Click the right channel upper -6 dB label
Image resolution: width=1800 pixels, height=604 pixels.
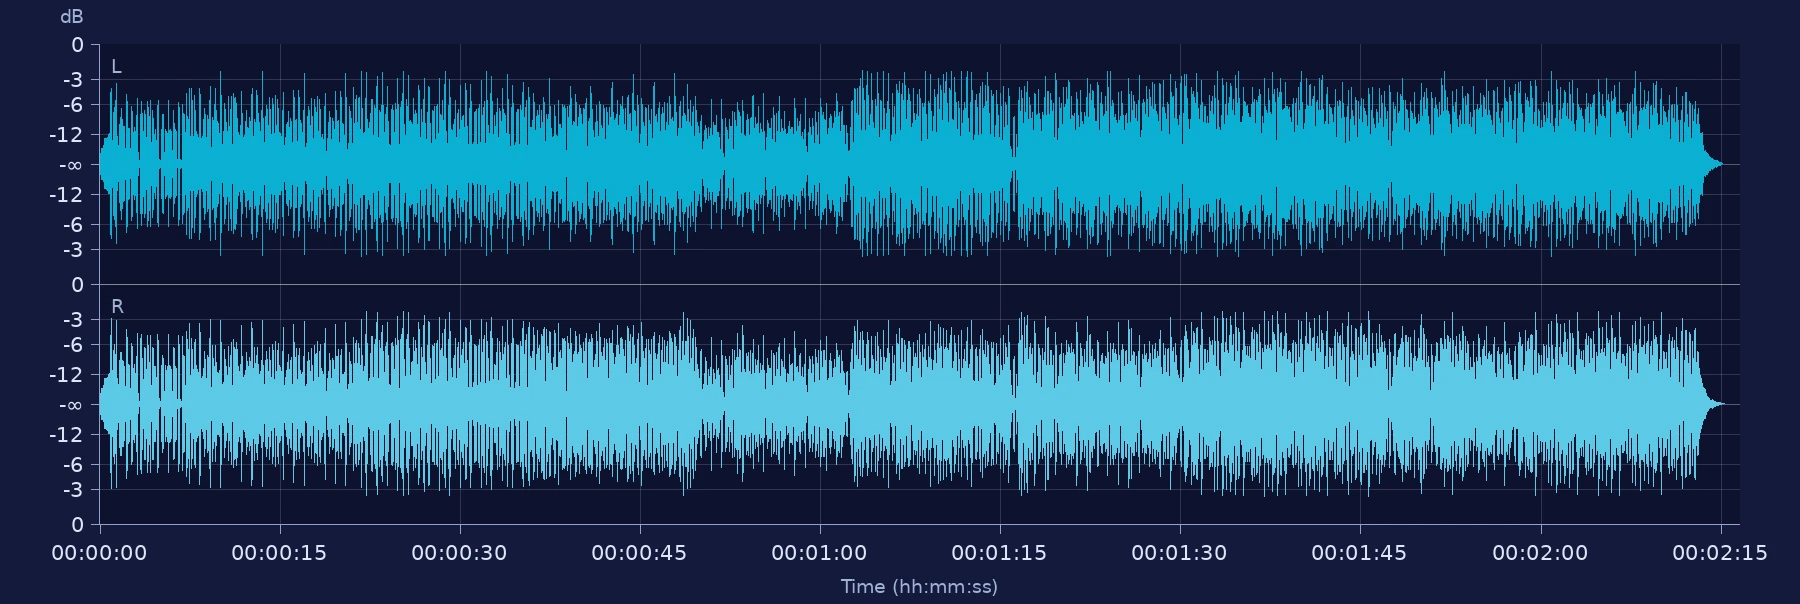74,345
